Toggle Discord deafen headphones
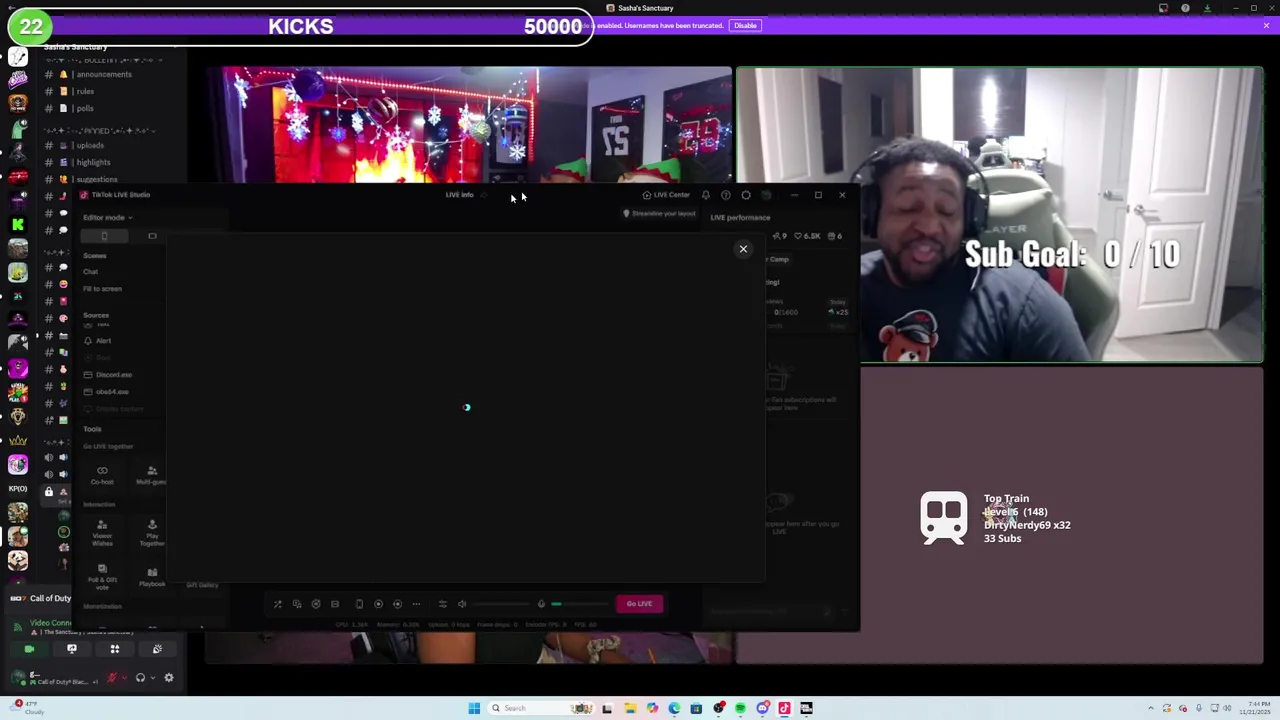This screenshot has height=720, width=1280. click(x=140, y=678)
